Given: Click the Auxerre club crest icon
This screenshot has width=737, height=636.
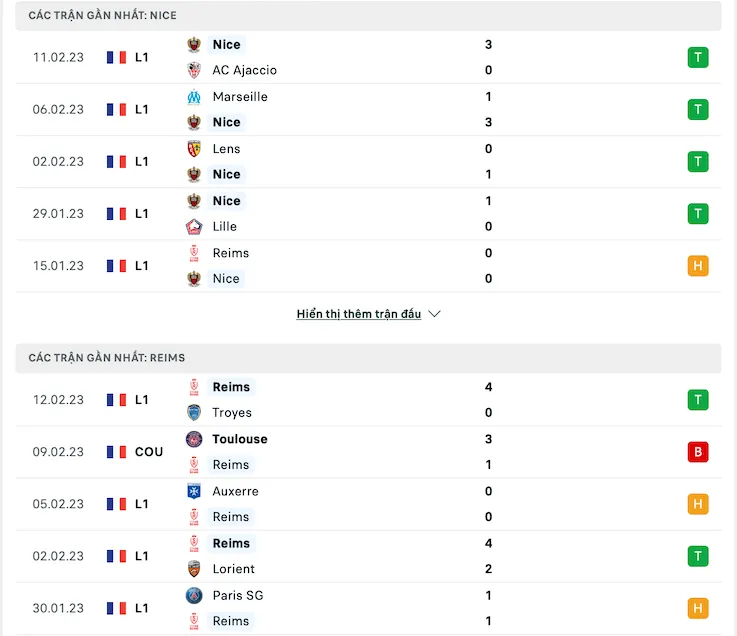Looking at the screenshot, I should point(194,491).
